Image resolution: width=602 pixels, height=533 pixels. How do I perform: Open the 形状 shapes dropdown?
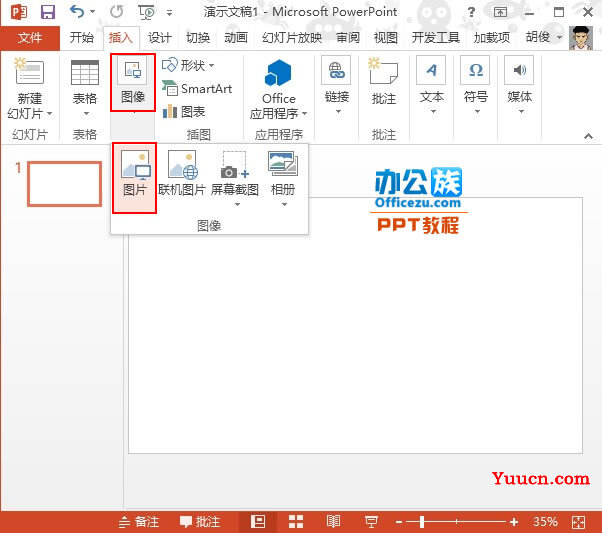188,65
